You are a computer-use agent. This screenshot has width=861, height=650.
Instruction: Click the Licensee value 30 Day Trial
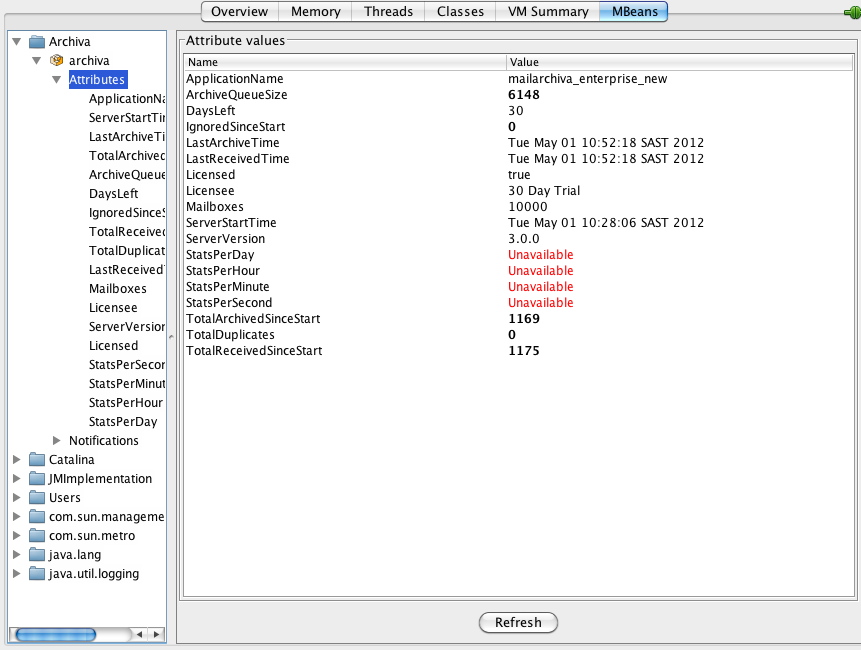click(544, 190)
